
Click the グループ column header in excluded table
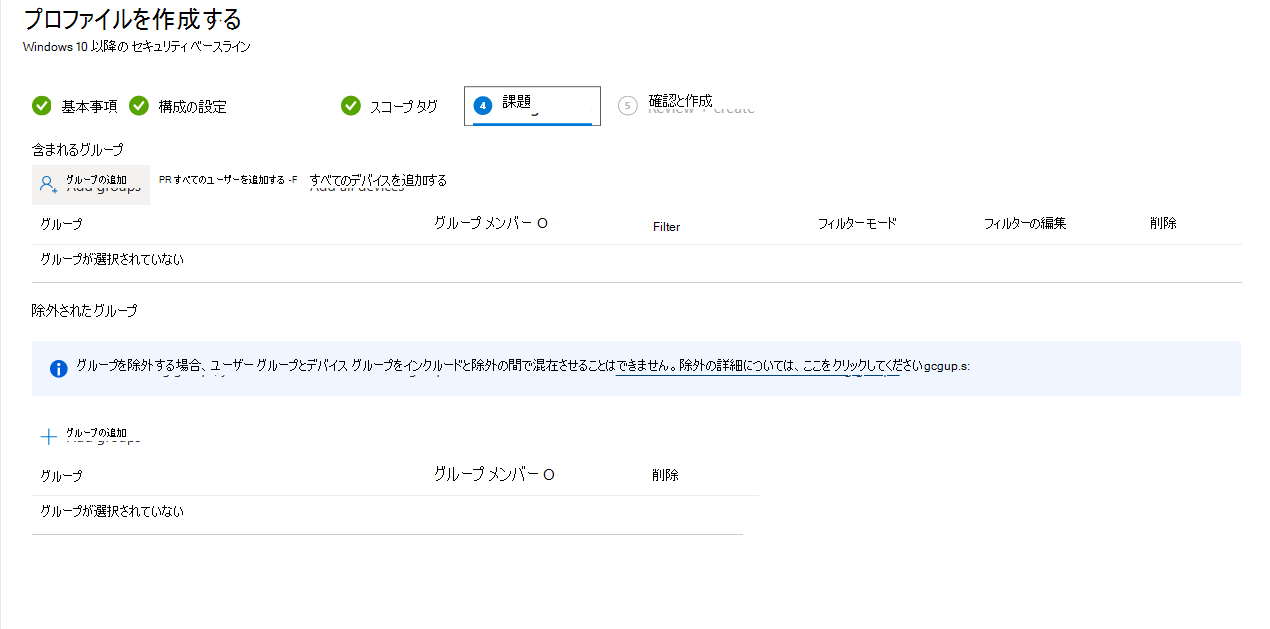[61, 476]
